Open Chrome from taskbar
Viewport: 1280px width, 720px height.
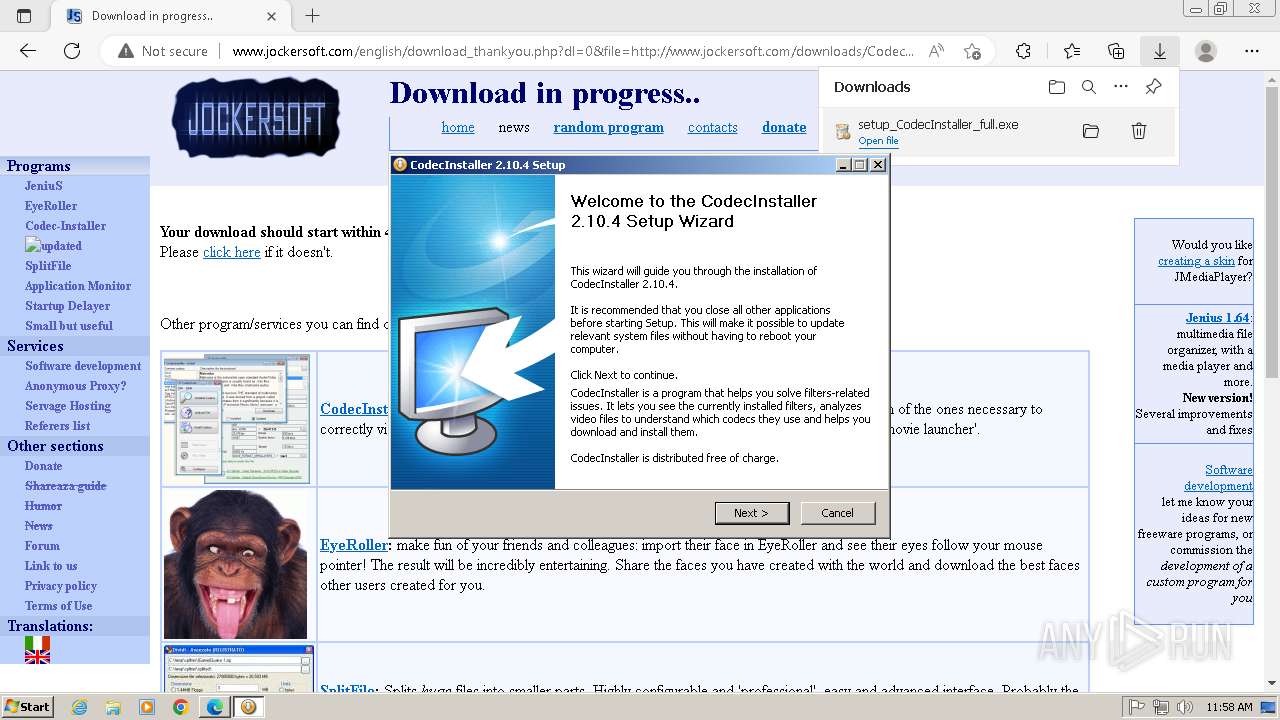click(180, 707)
